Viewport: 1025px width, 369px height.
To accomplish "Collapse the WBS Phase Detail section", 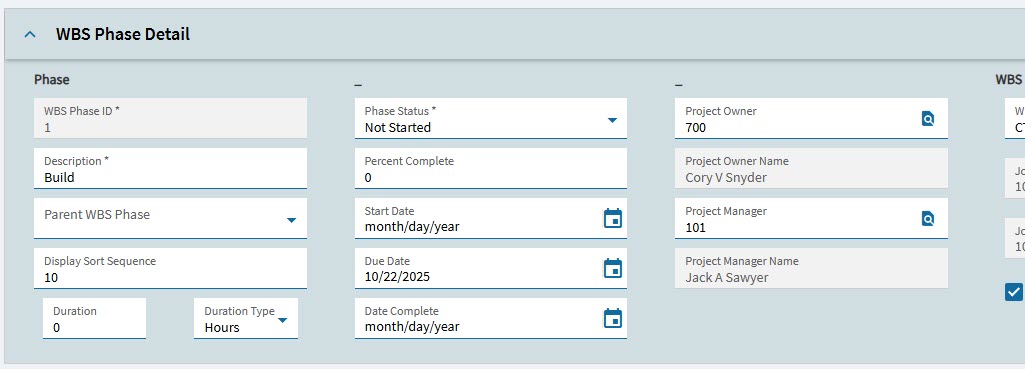I will (30, 35).
